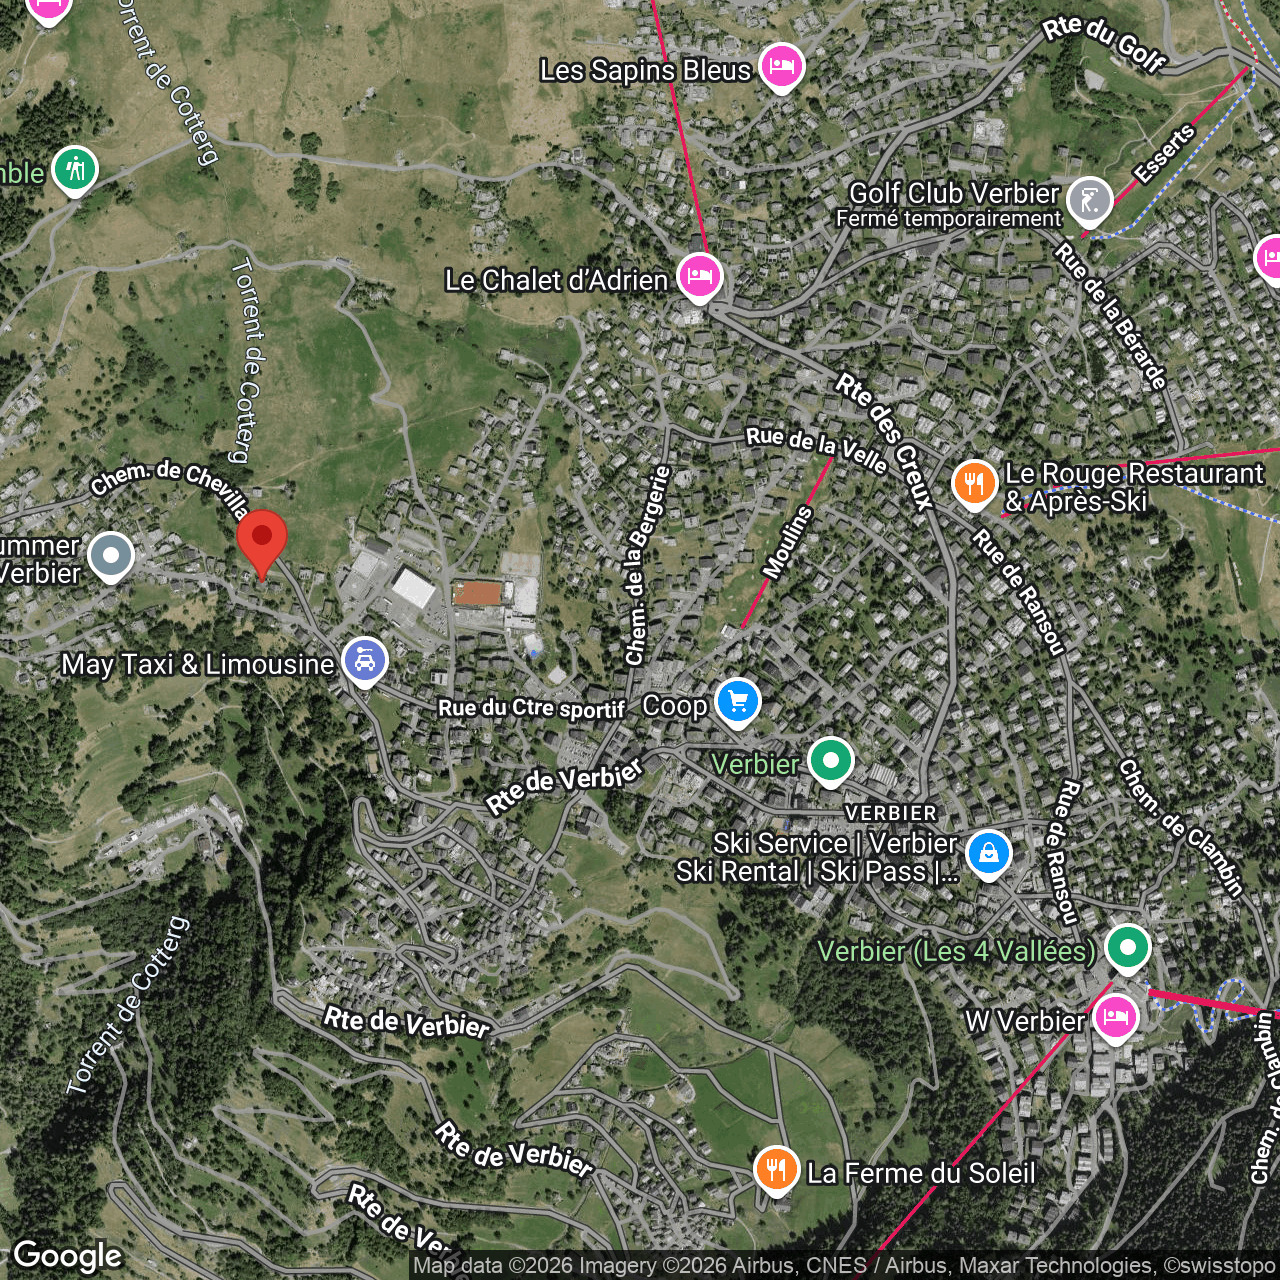Select the gray Summer Verbier marker
Viewport: 1280px width, 1280px height.
110,556
